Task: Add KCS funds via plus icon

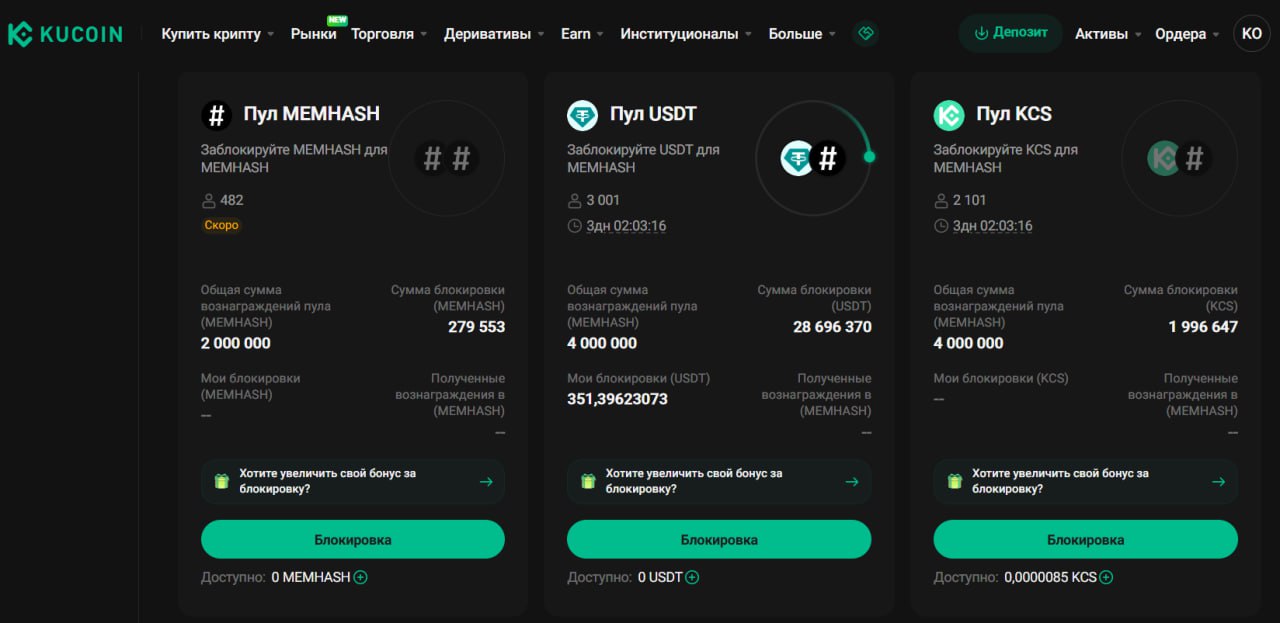Action: (1106, 577)
